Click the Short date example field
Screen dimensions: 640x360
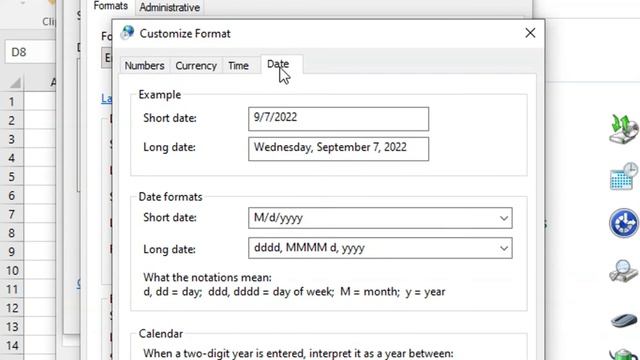(x=338, y=119)
